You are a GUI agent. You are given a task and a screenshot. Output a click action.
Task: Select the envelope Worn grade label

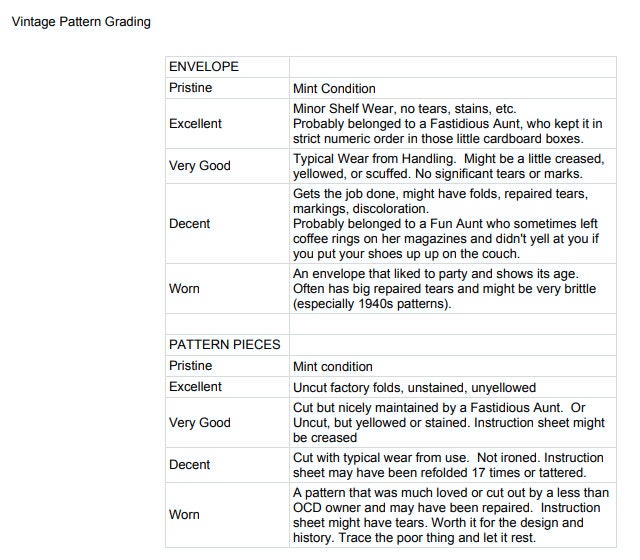click(184, 289)
